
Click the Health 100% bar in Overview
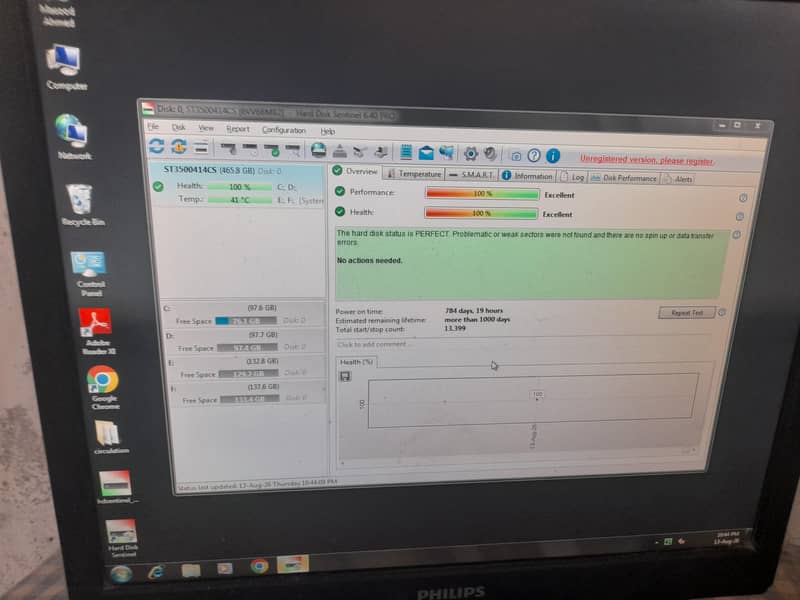[x=481, y=213]
